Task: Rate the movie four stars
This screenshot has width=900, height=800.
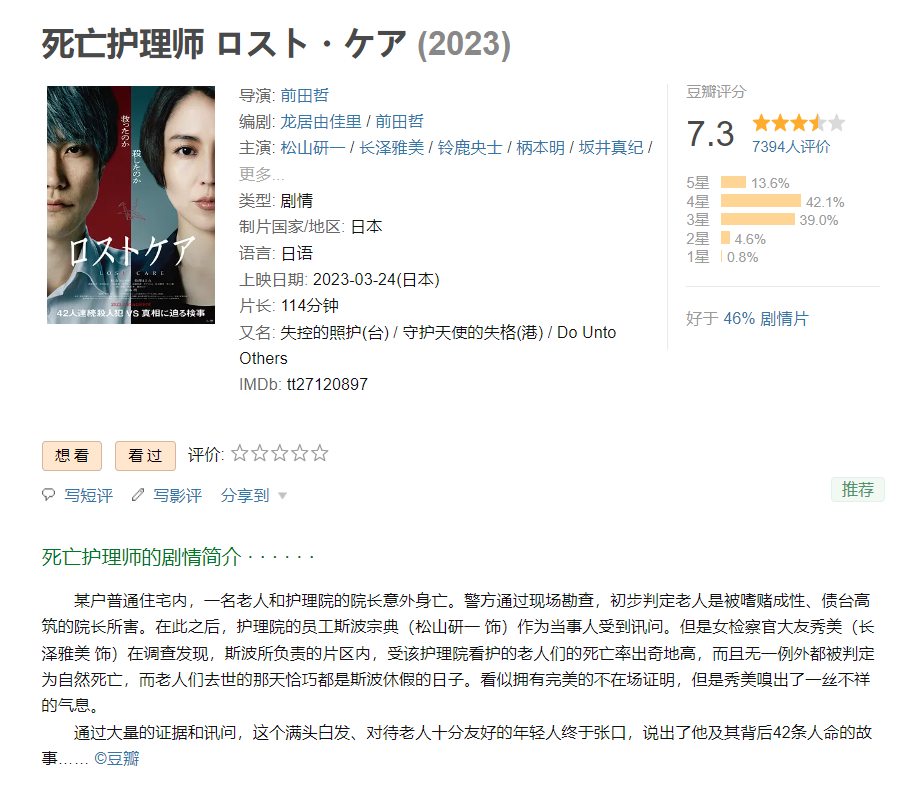Action: click(x=300, y=453)
